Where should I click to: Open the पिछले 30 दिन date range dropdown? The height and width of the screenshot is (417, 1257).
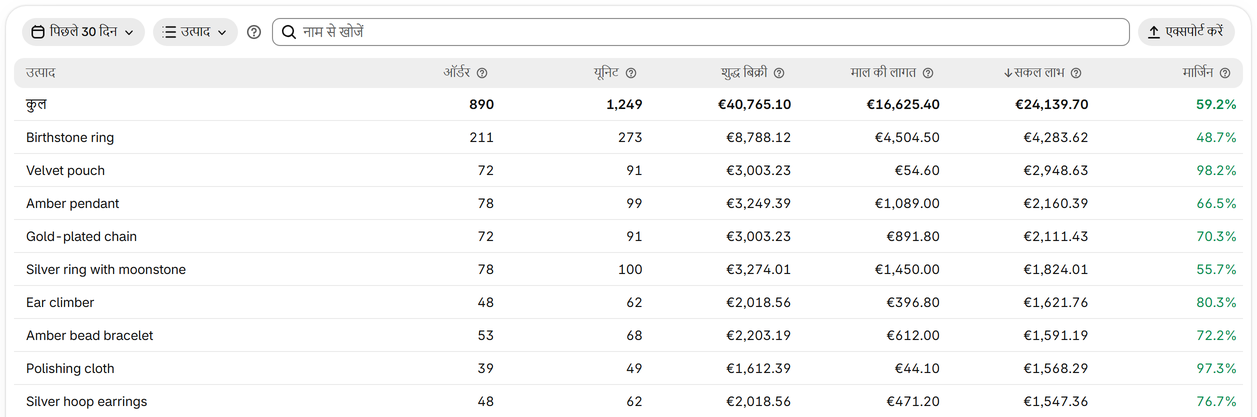[83, 32]
